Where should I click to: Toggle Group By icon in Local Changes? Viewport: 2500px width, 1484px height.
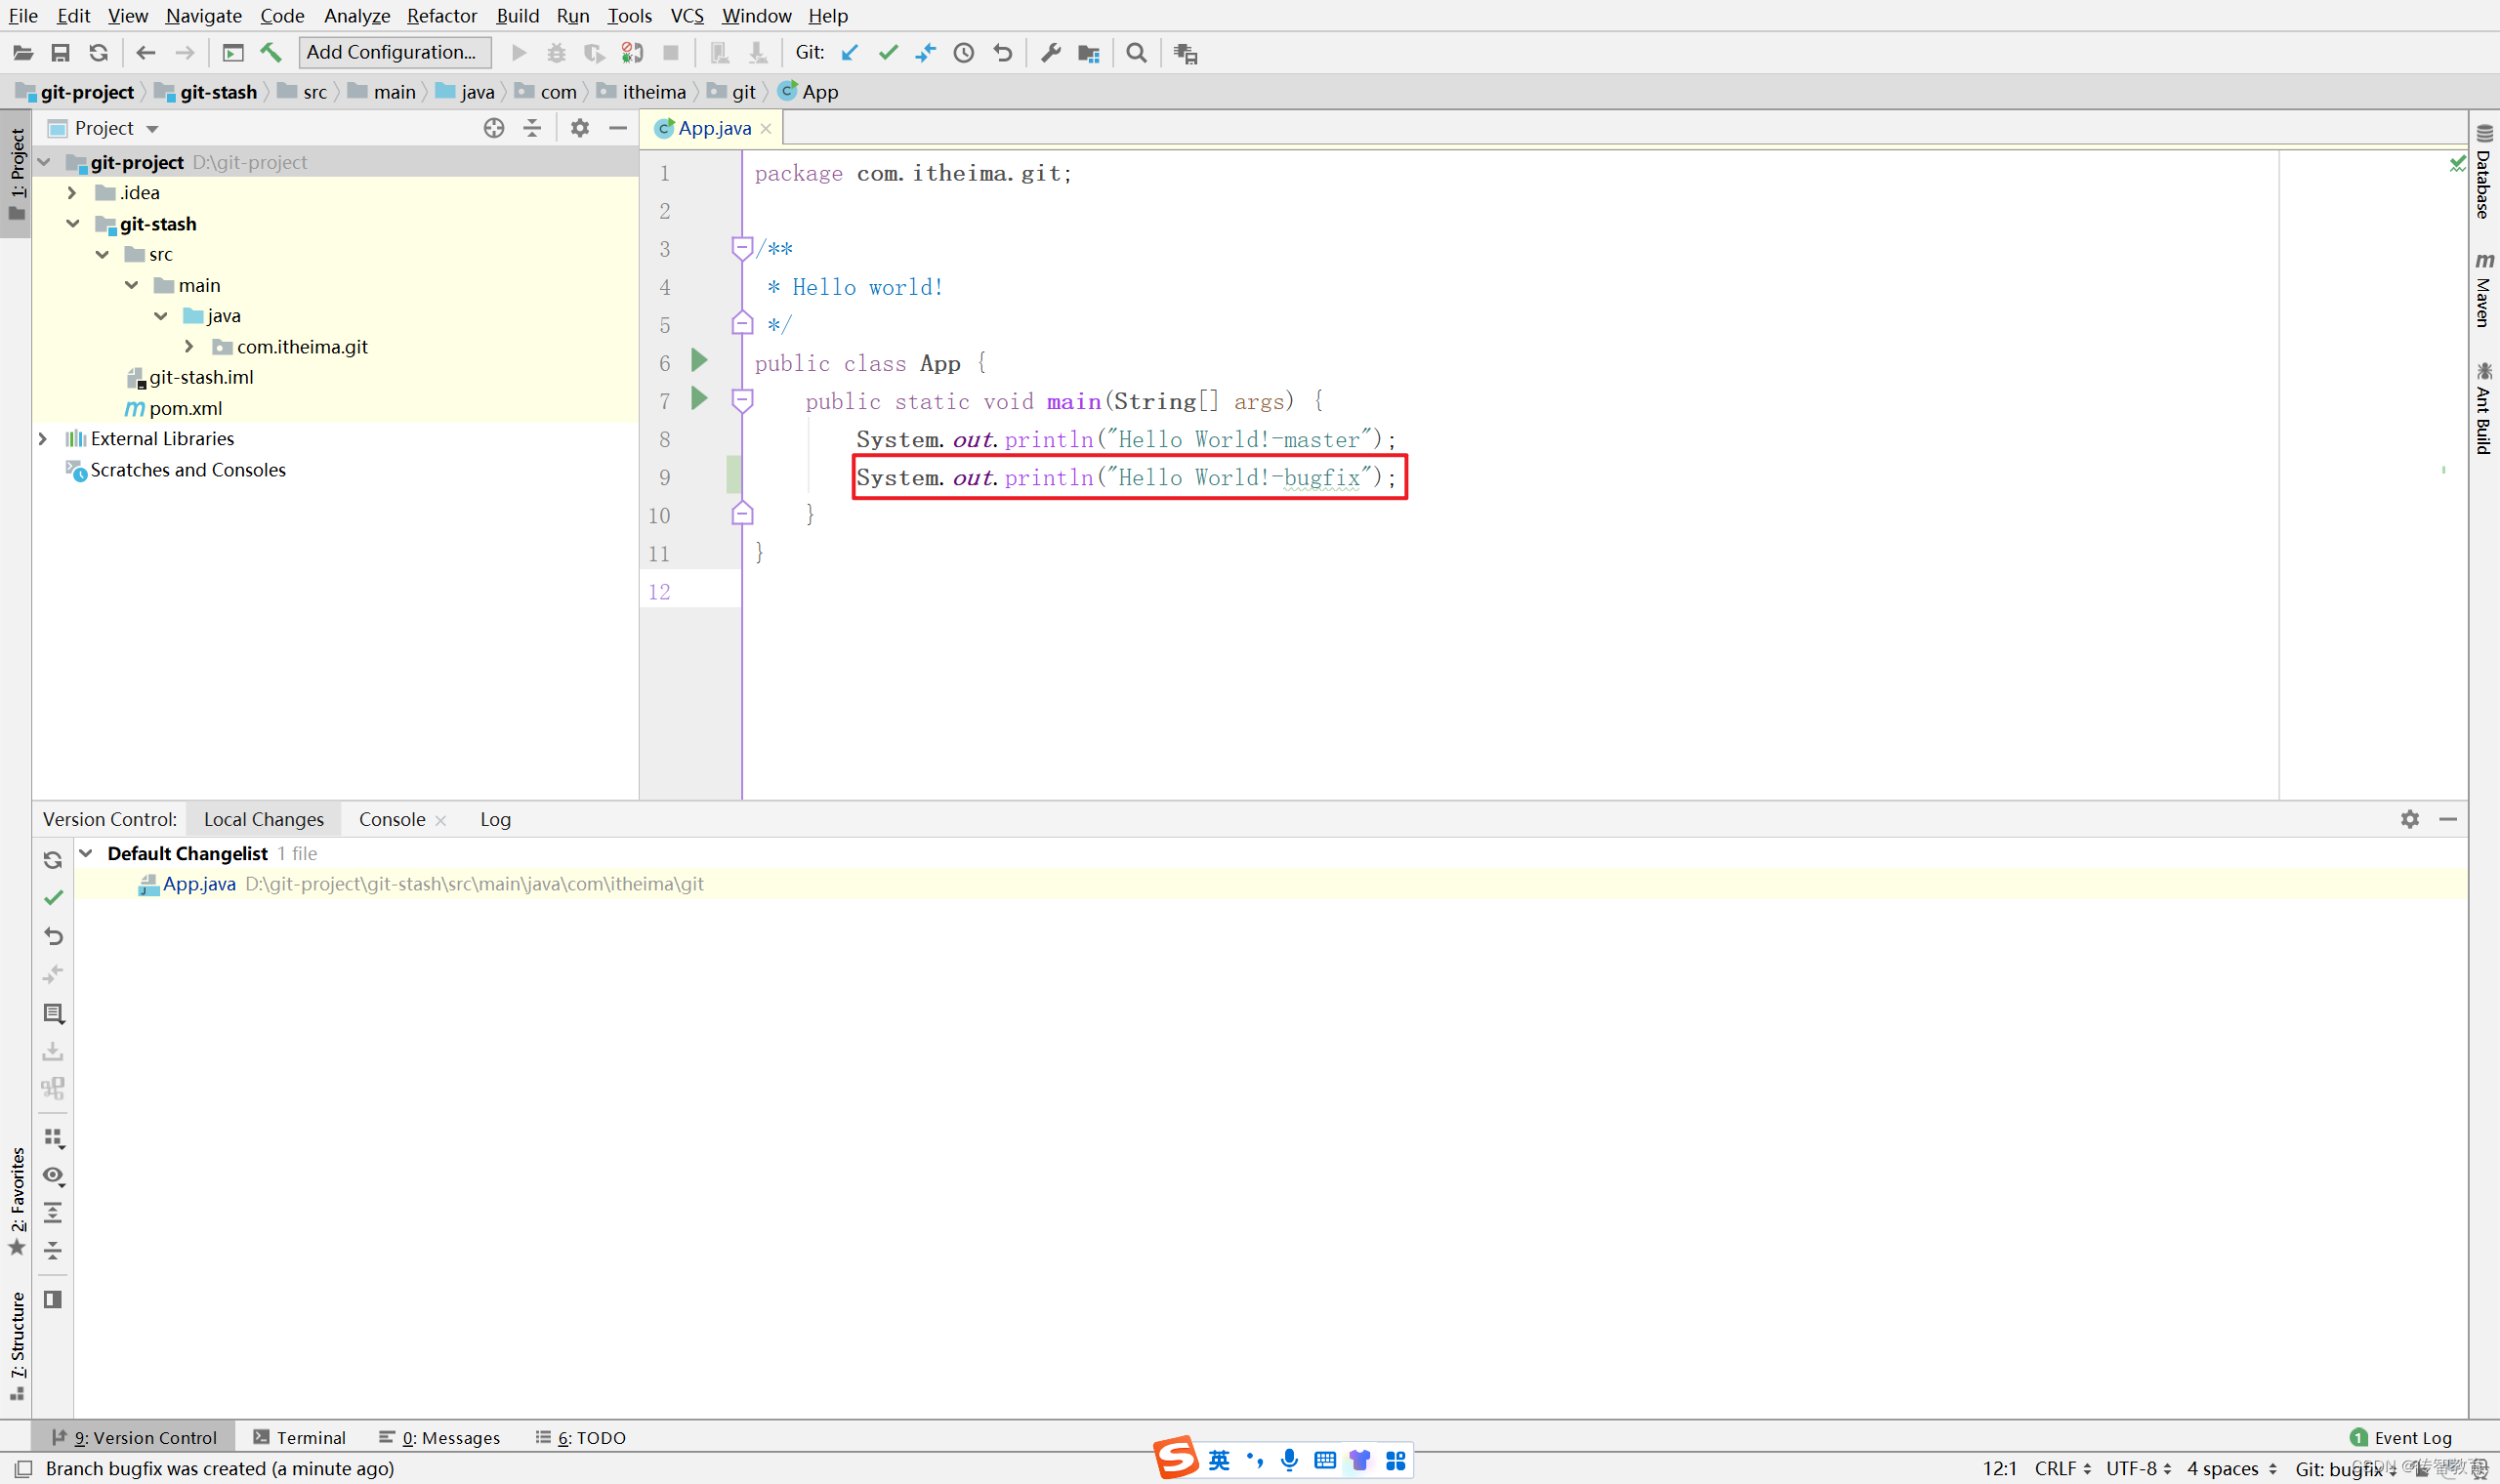coord(53,1138)
